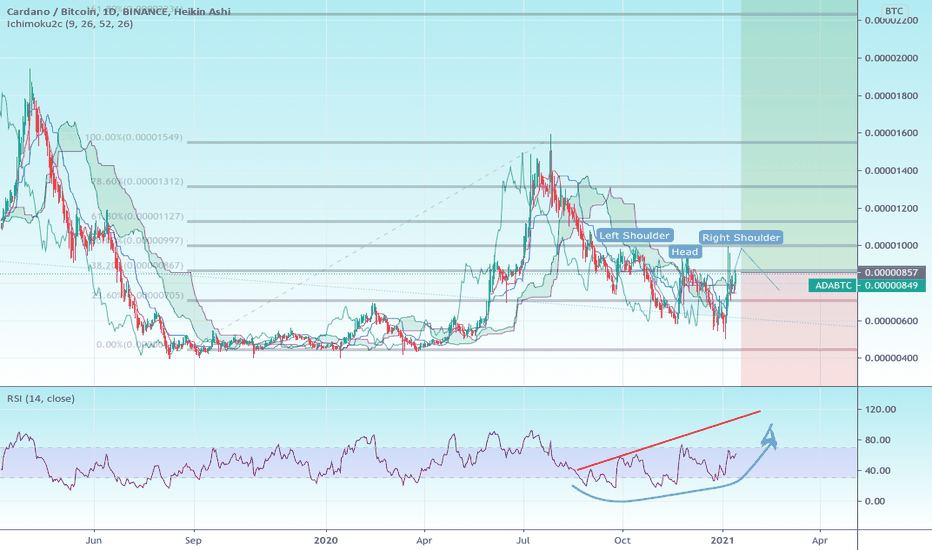932x550 pixels.
Task: Click the 0.00 RSI axis value
Action: click(875, 501)
